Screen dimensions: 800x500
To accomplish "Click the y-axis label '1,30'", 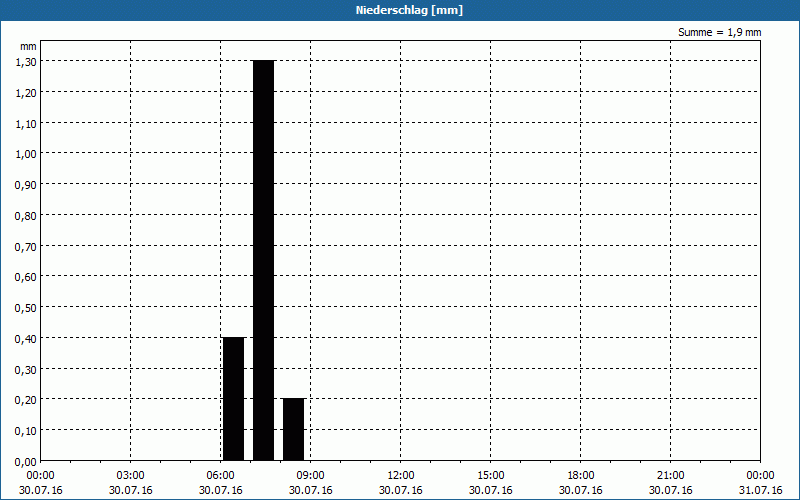I will coord(26,62).
